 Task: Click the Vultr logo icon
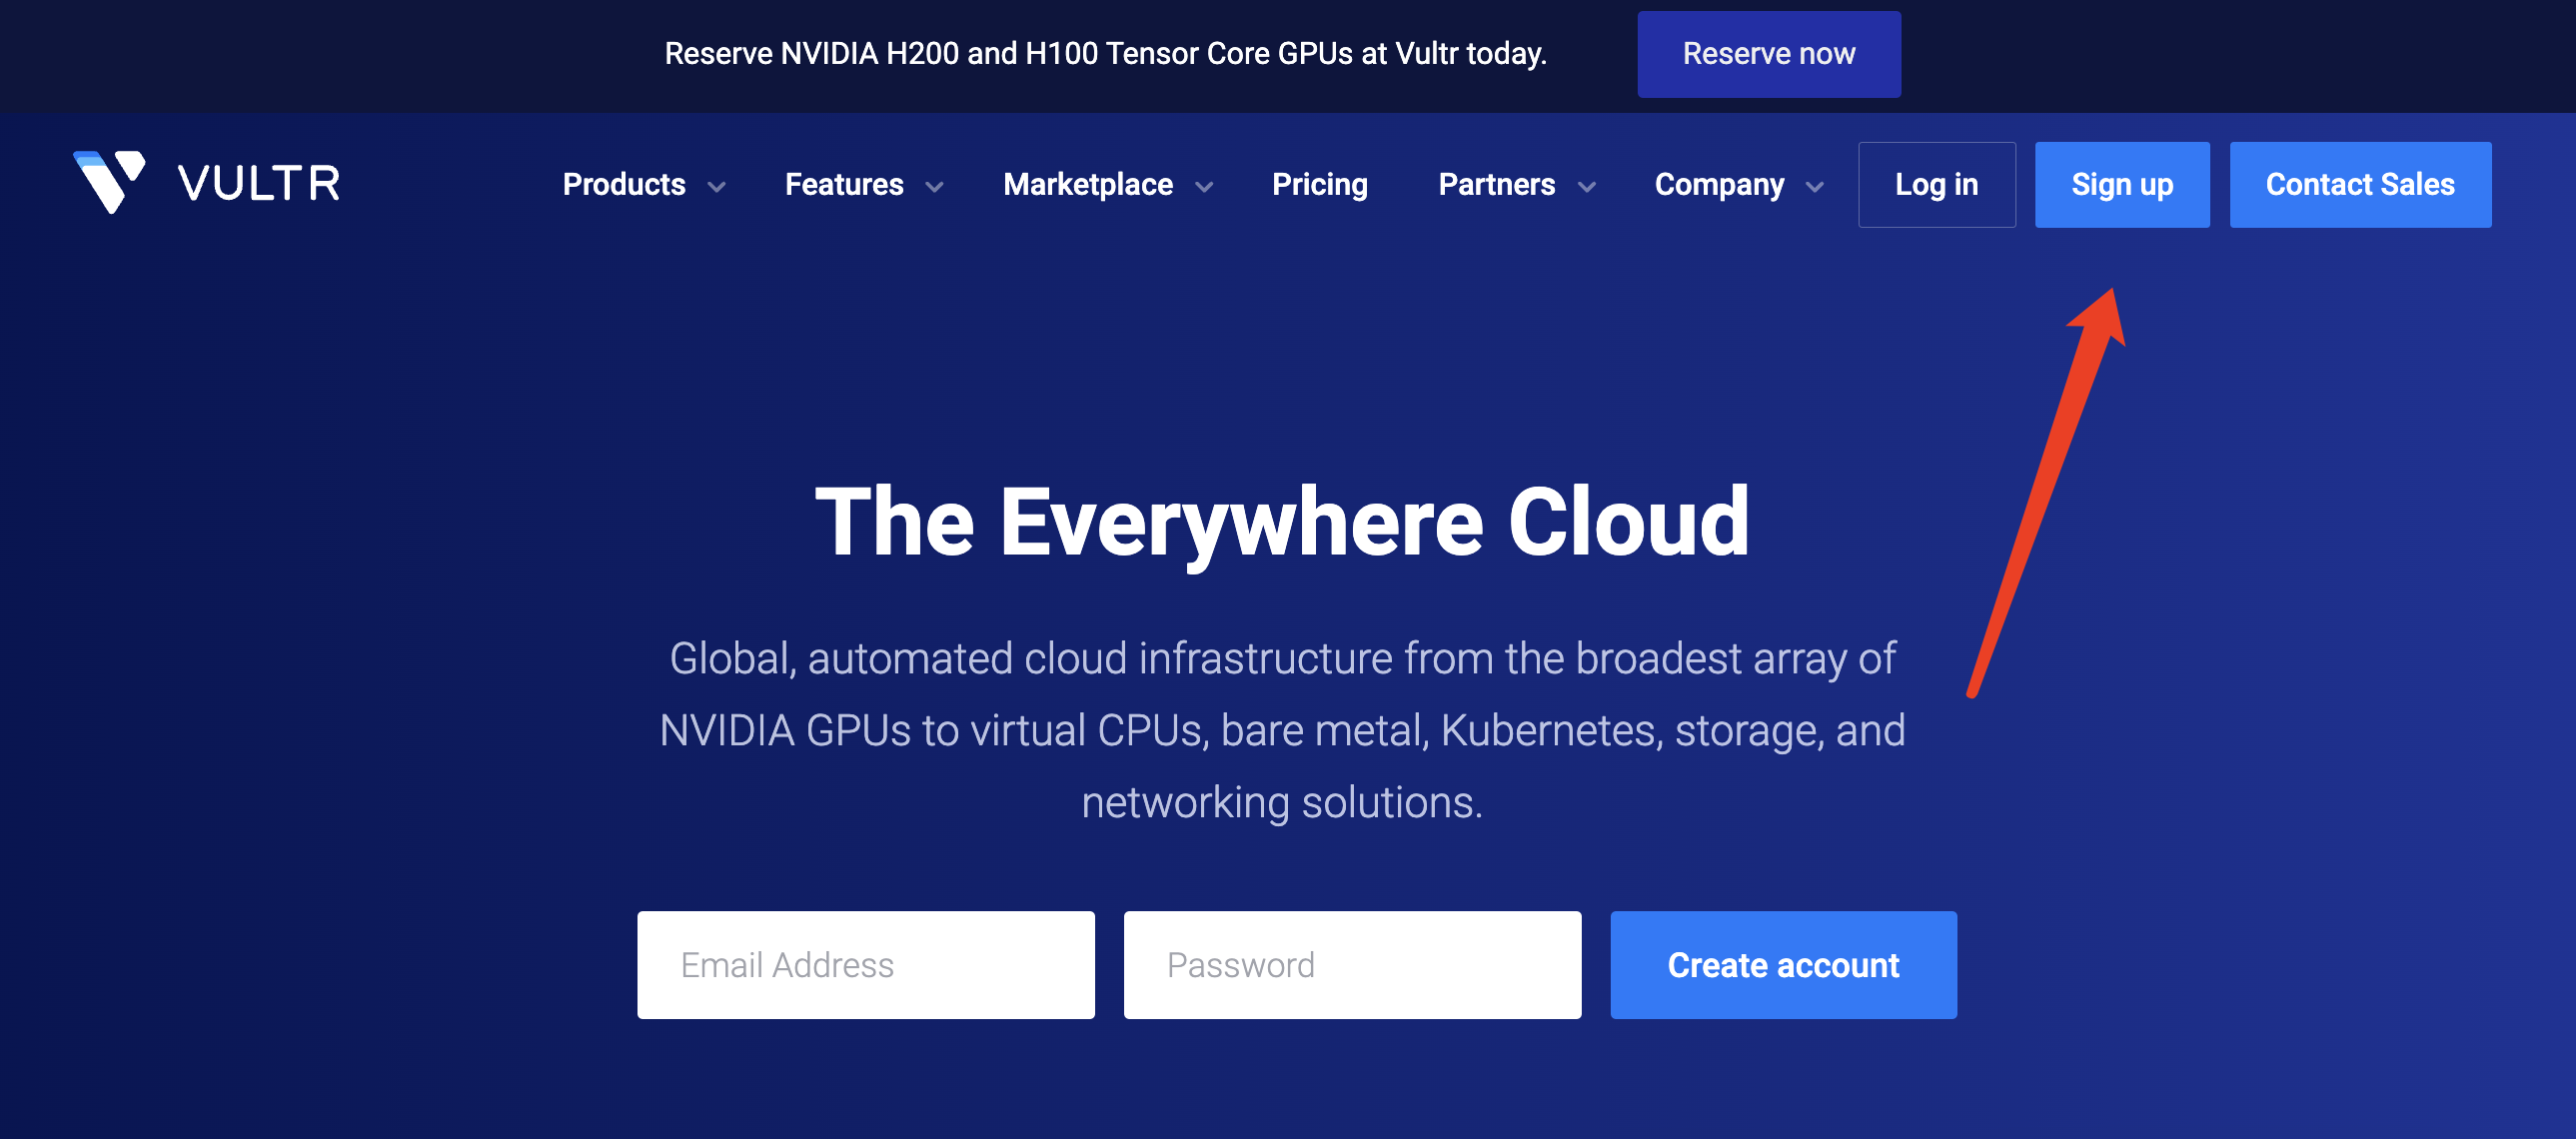[x=110, y=182]
